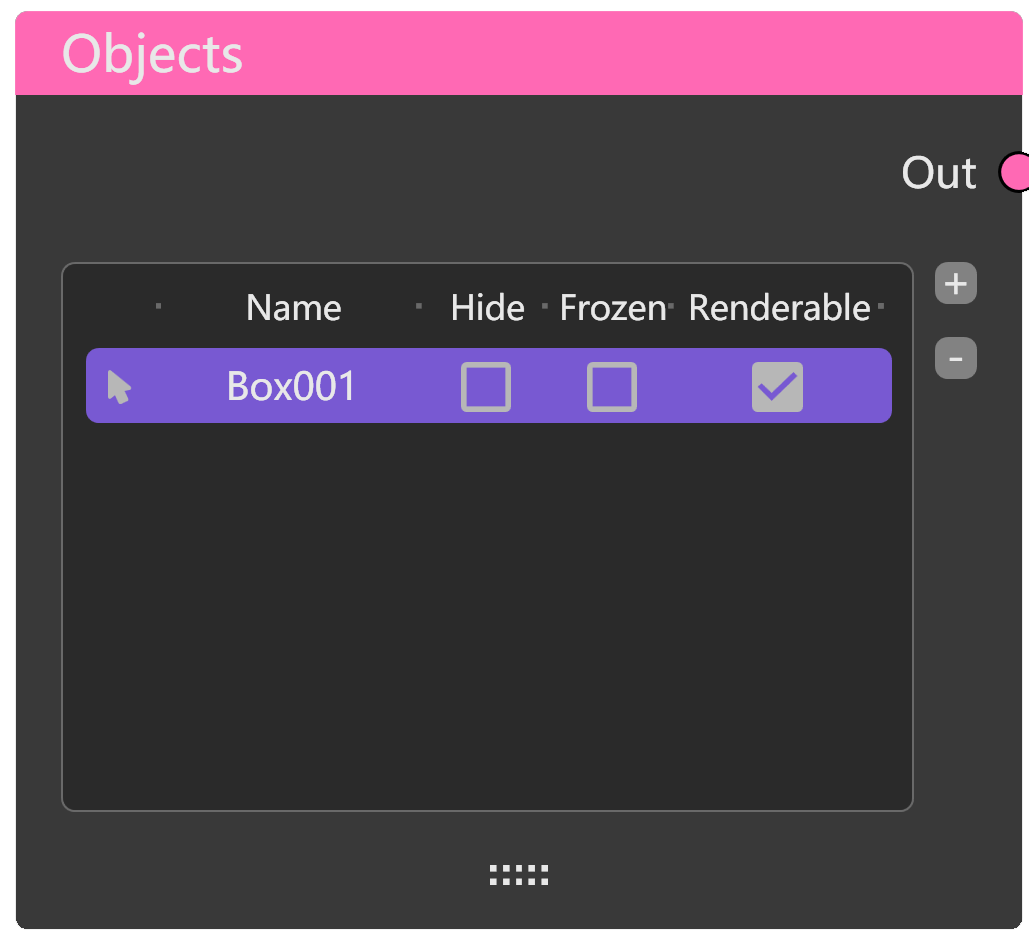Enable the Hide checkbox for Box001
Screen dimensions: 1029x935
click(x=486, y=387)
